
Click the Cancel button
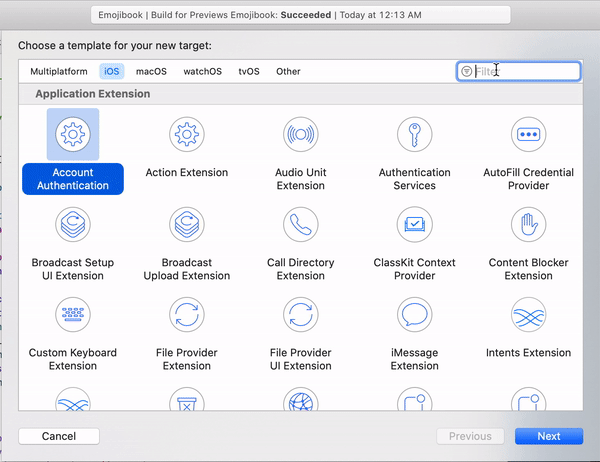(59, 436)
